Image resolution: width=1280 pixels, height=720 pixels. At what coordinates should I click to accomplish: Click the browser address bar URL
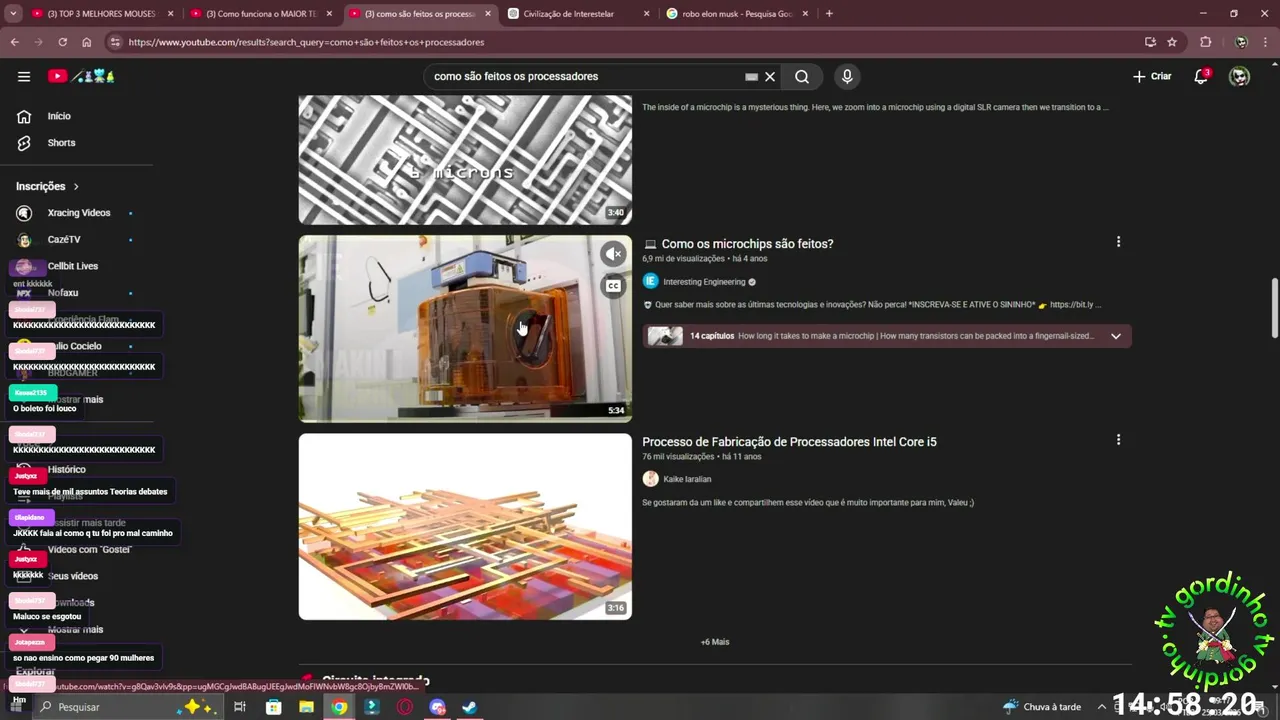(306, 42)
